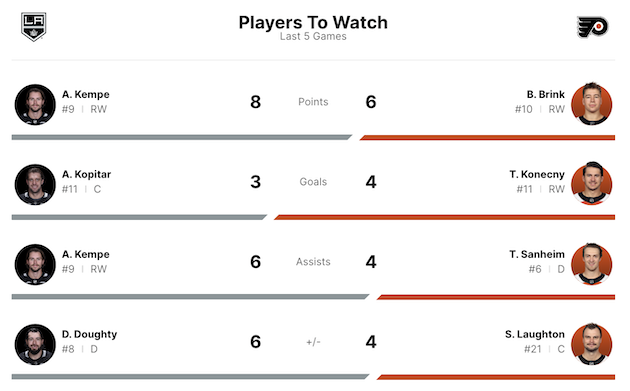Viewport: 630px width, 391px height.
Task: Click the Players To Watch heading
Action: click(313, 23)
